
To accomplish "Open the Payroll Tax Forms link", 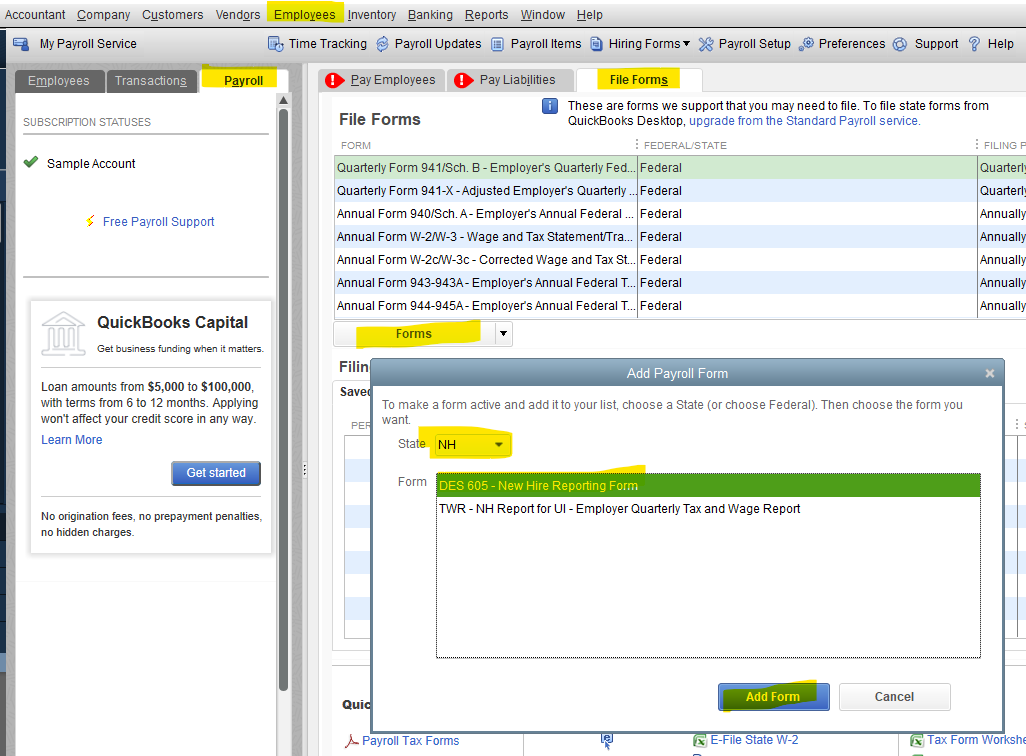I will [410, 741].
